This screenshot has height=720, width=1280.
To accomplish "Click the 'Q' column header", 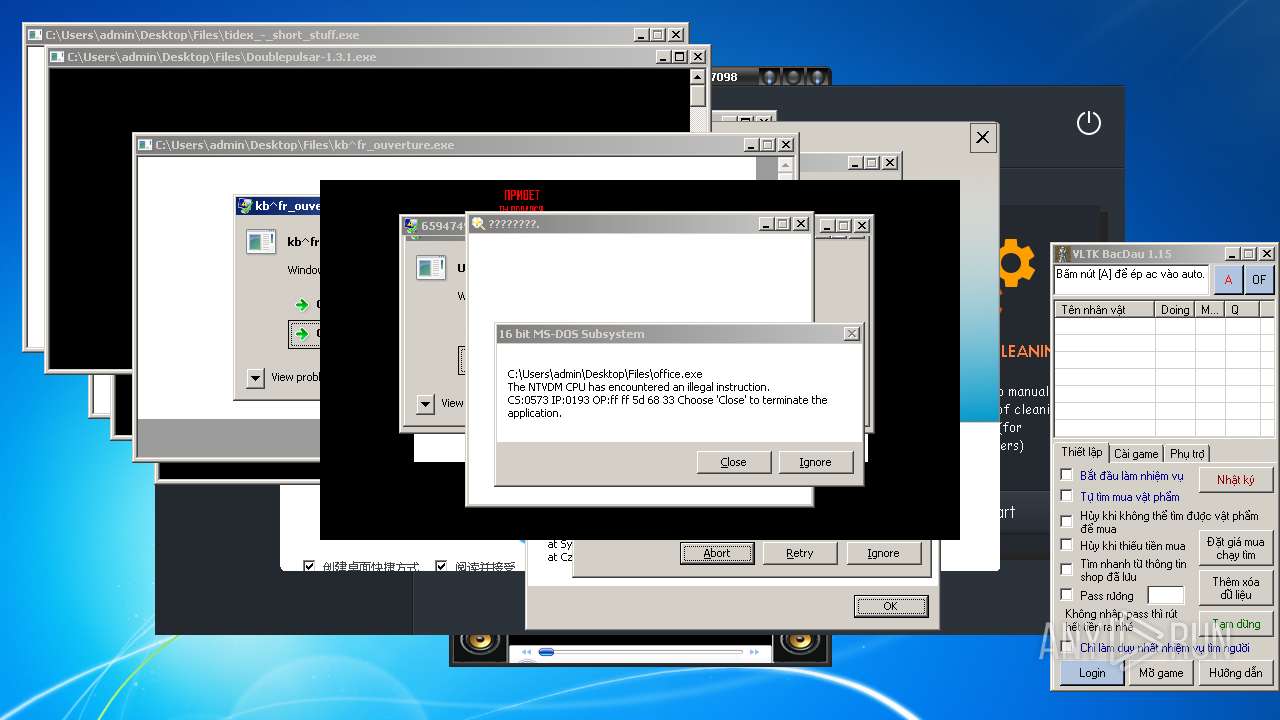I will pos(1240,310).
